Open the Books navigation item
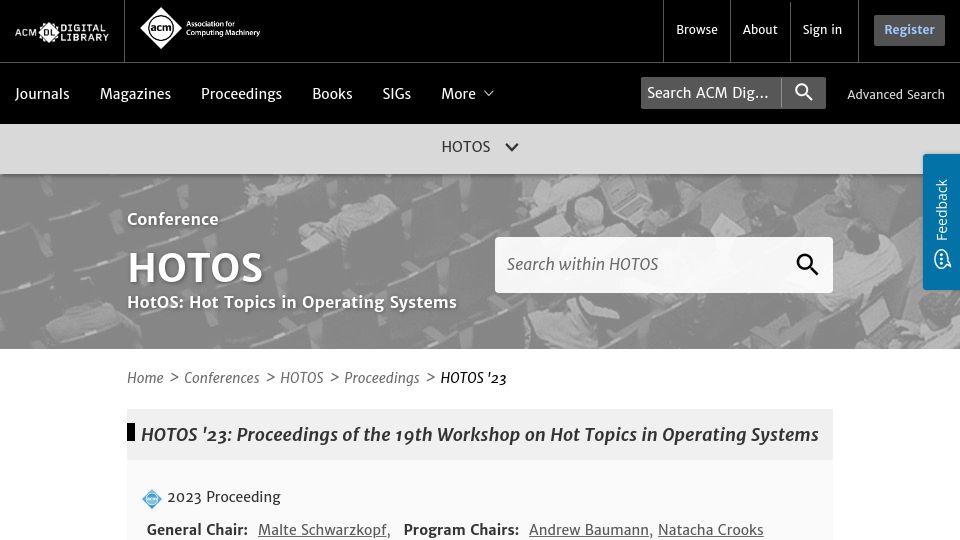This screenshot has height=540, width=960. coord(332,94)
